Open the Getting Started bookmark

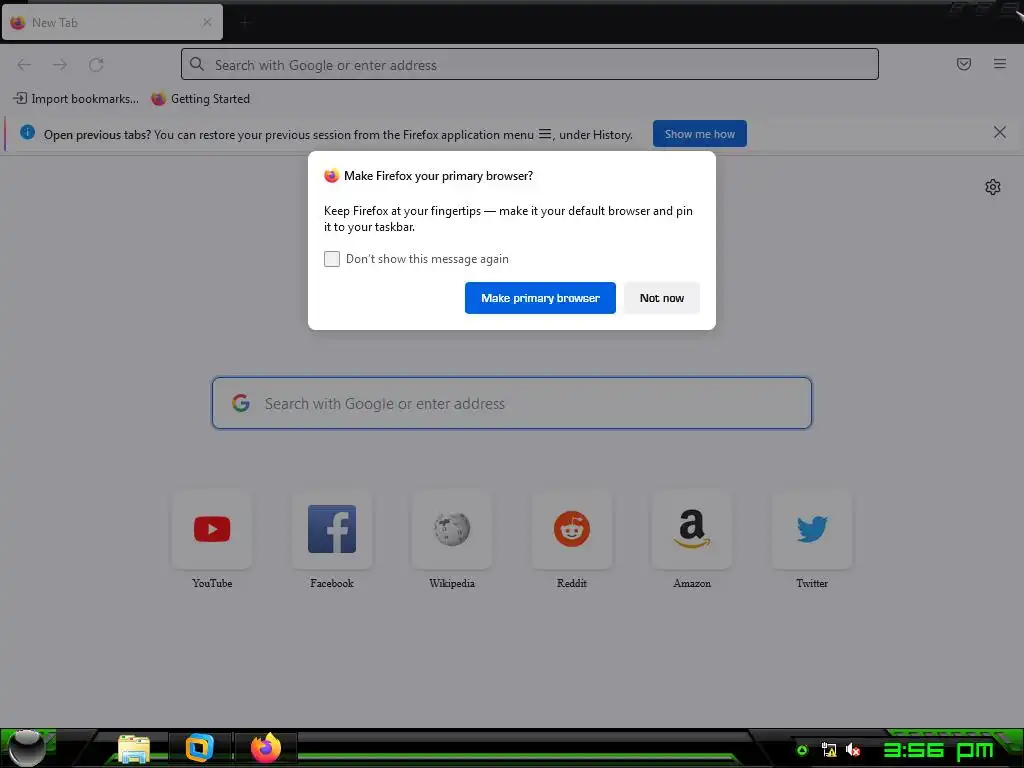pos(200,99)
